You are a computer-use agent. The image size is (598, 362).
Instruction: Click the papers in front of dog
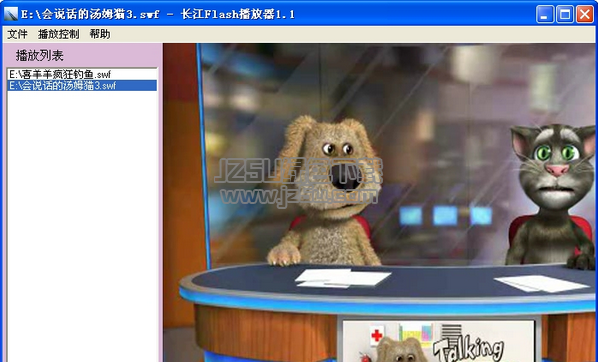pos(342,278)
